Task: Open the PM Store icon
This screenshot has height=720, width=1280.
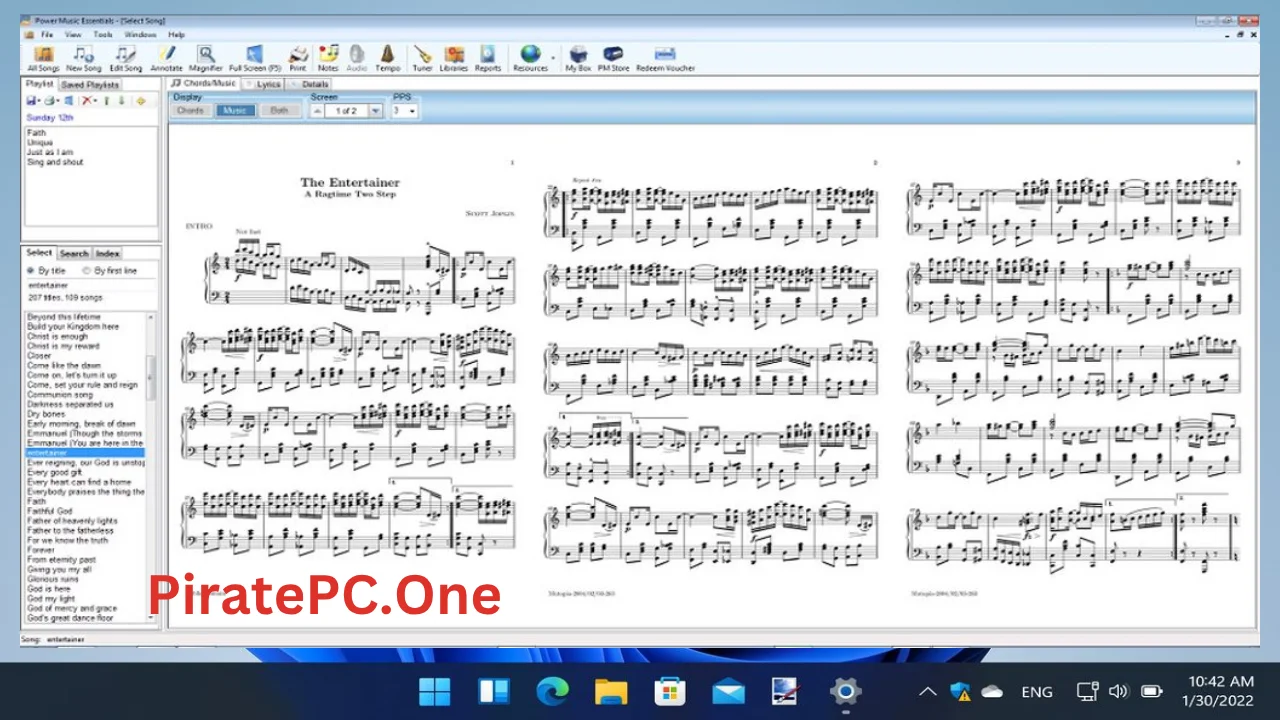Action: [x=613, y=58]
